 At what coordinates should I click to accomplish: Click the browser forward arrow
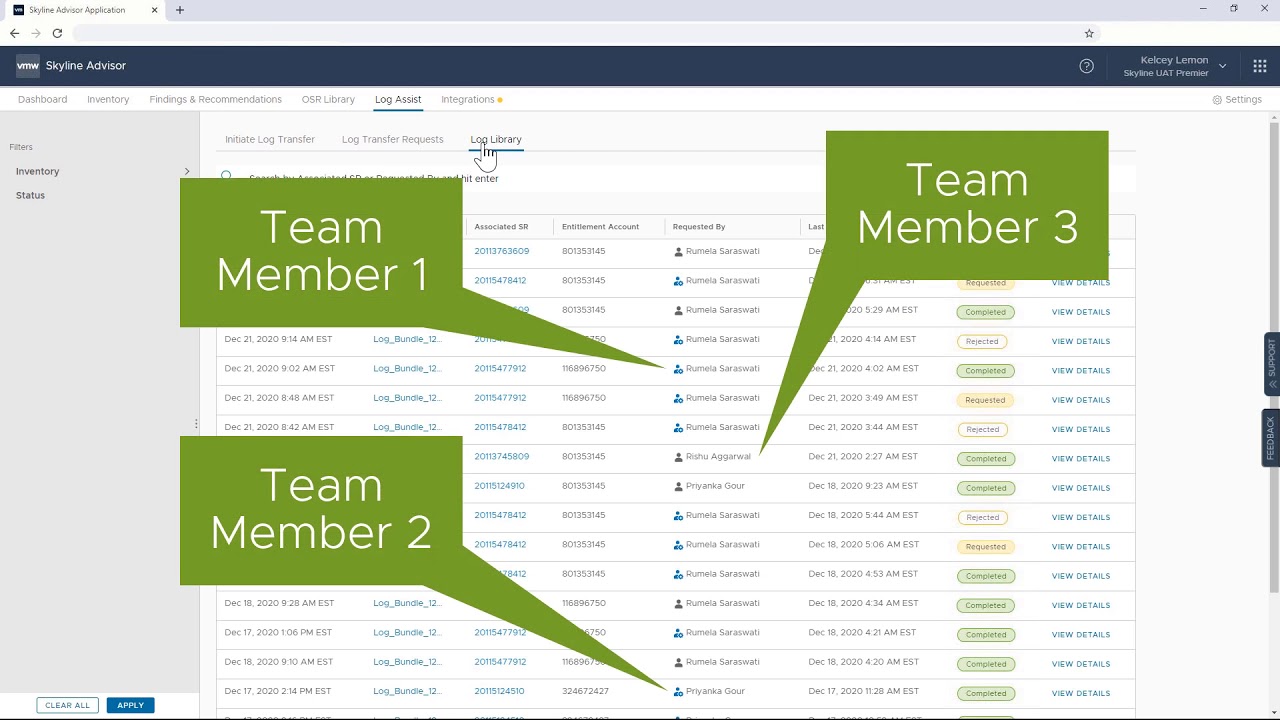[36, 33]
